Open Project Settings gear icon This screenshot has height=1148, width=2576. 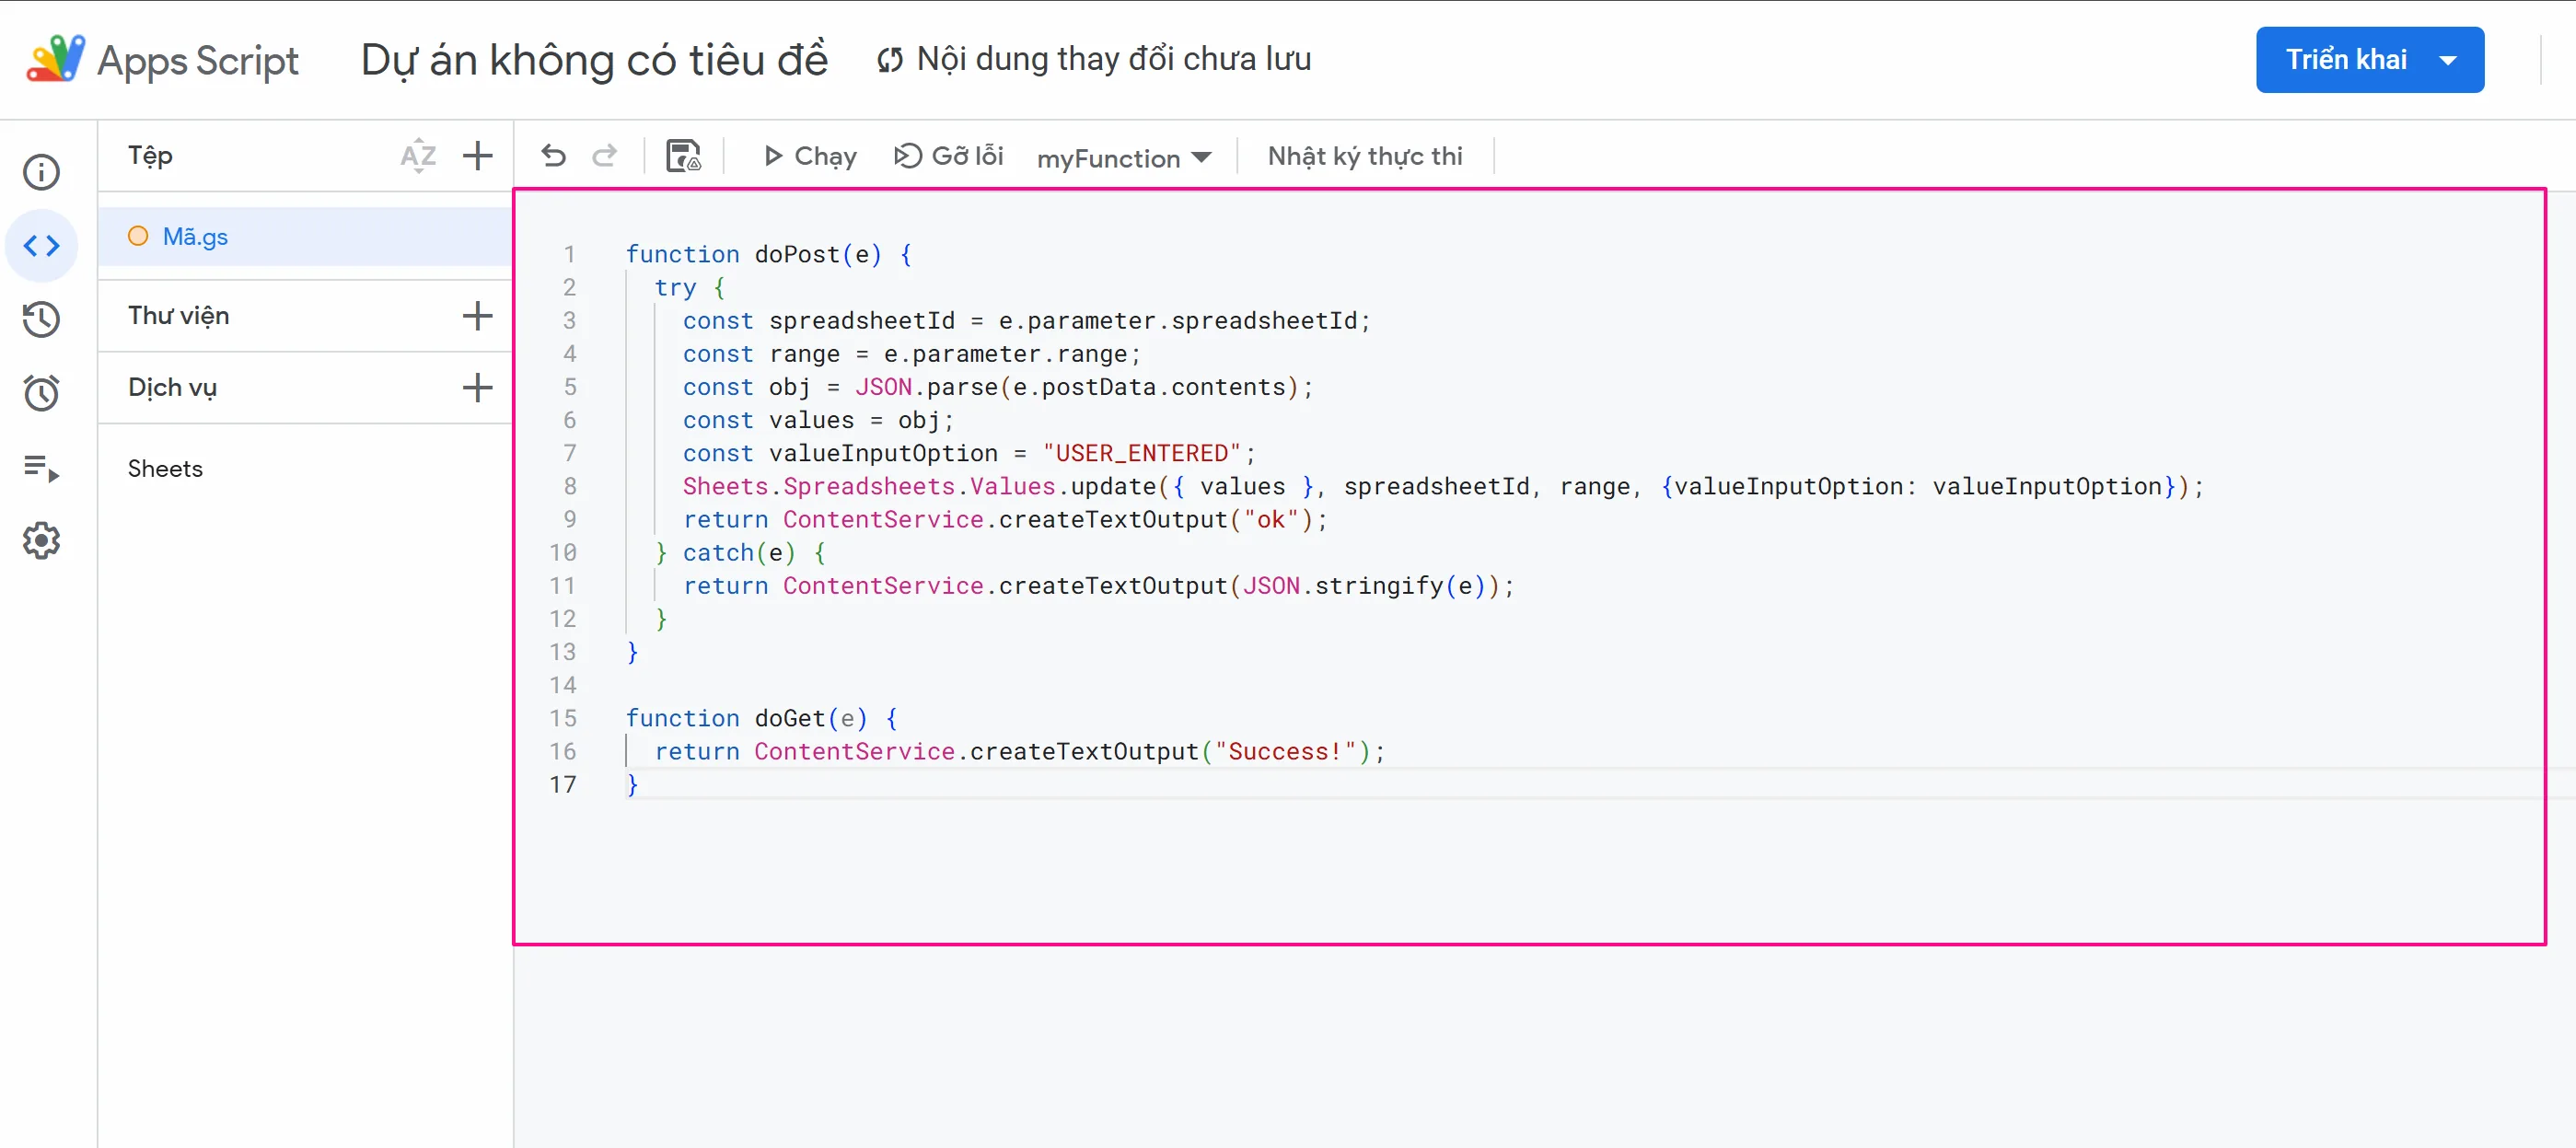[x=41, y=541]
